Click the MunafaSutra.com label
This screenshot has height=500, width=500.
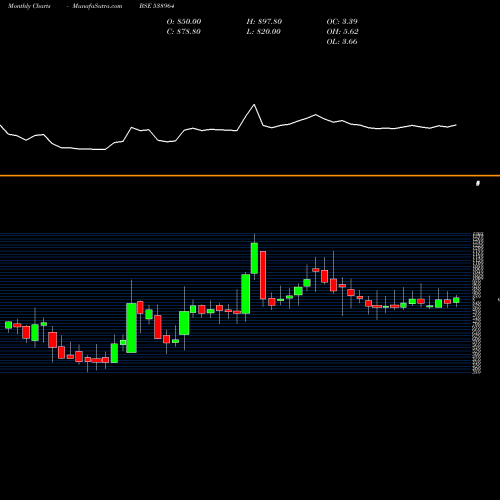pos(97,6)
